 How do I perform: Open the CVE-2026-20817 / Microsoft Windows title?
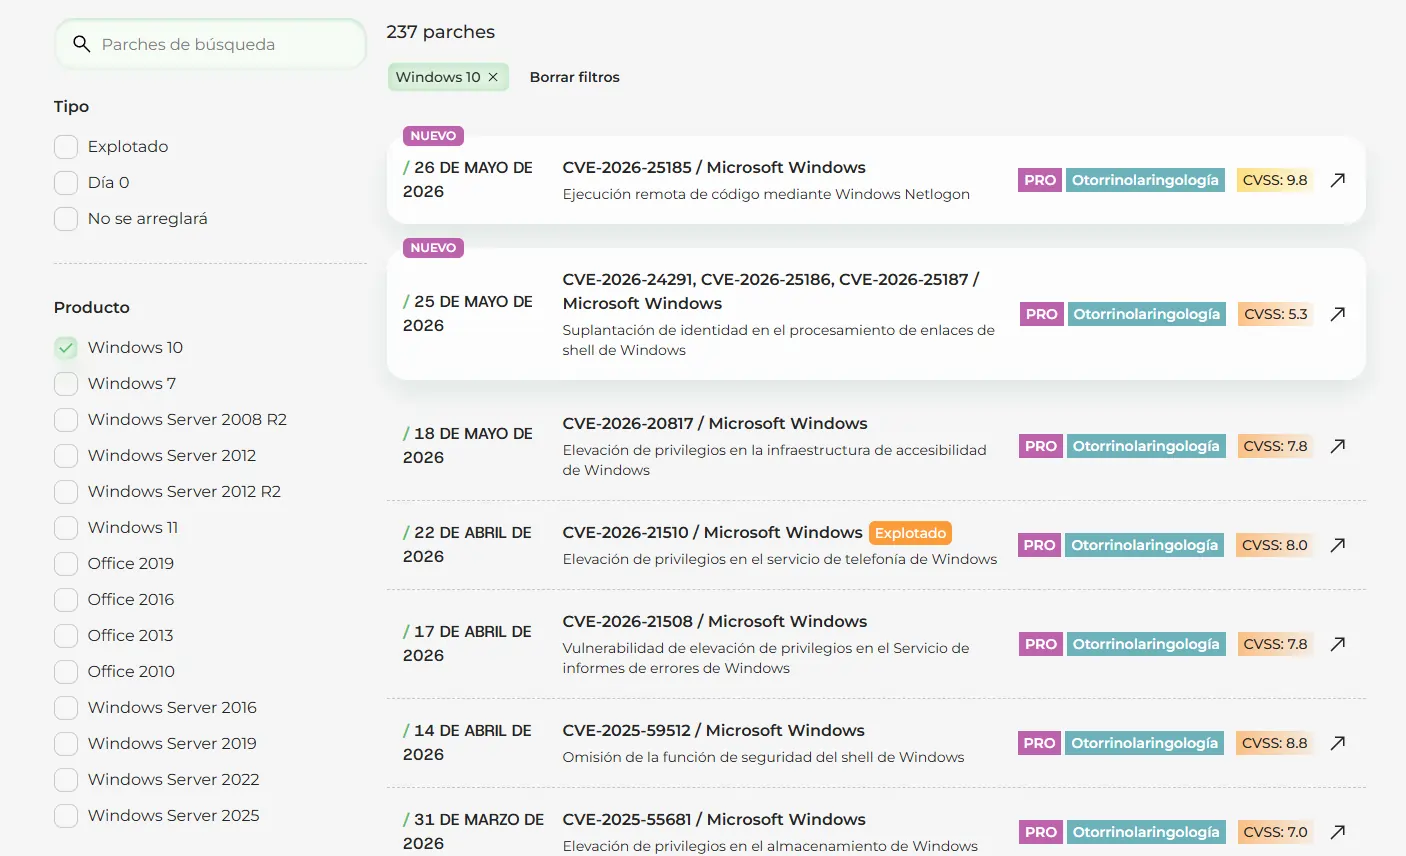pos(715,423)
